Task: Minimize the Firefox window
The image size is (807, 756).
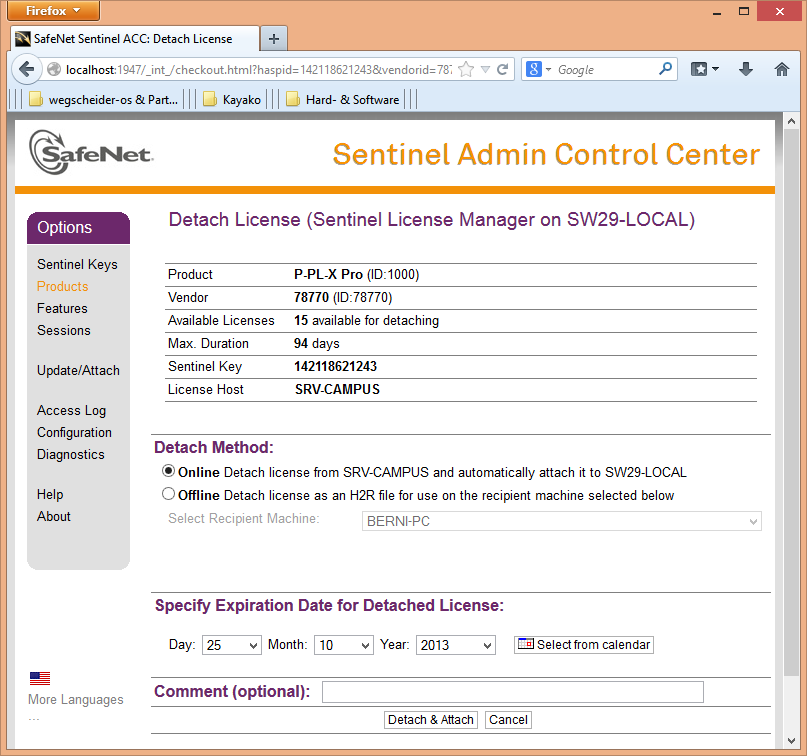Action: [x=717, y=11]
